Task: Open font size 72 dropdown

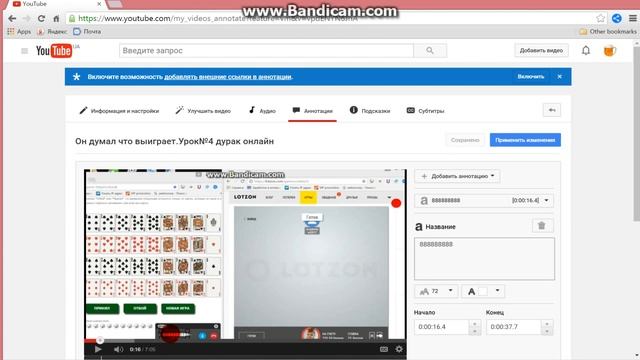Action: click(x=436, y=291)
